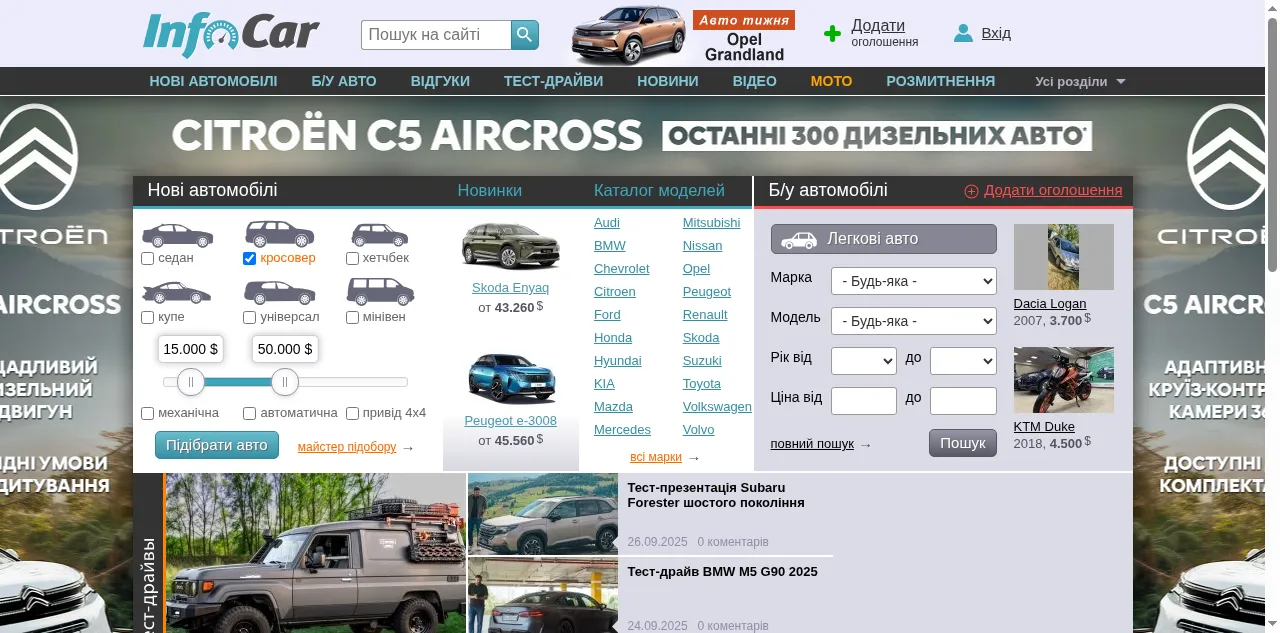Click the price 'до' input field
Image resolution: width=1280 pixels, height=633 pixels.
pos(963,401)
